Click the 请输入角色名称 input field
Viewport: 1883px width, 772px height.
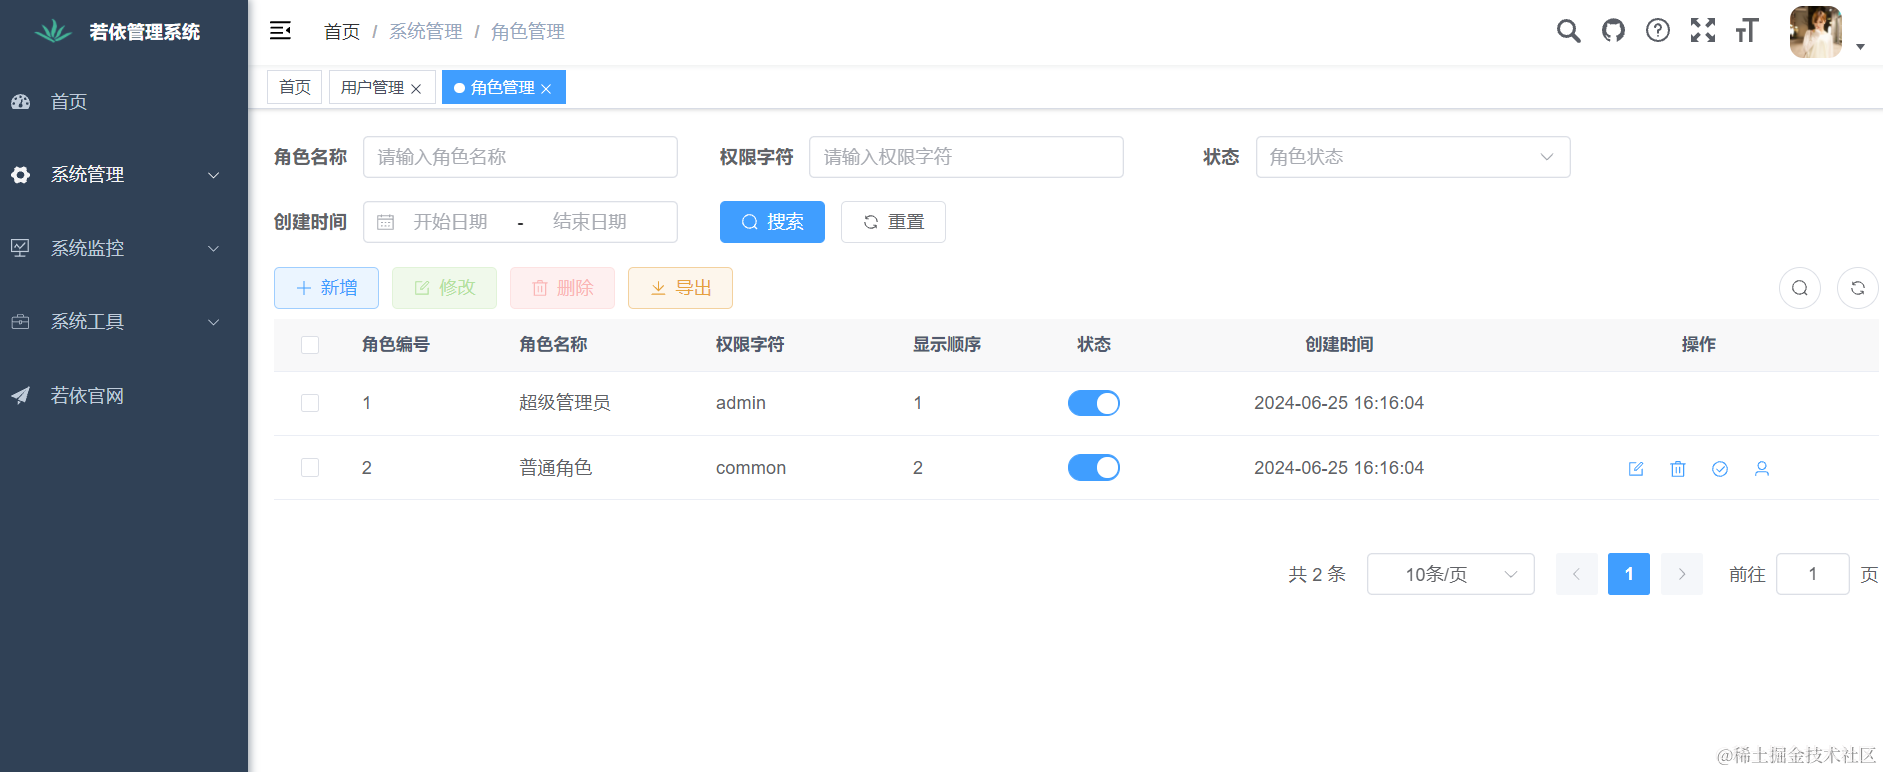click(520, 157)
